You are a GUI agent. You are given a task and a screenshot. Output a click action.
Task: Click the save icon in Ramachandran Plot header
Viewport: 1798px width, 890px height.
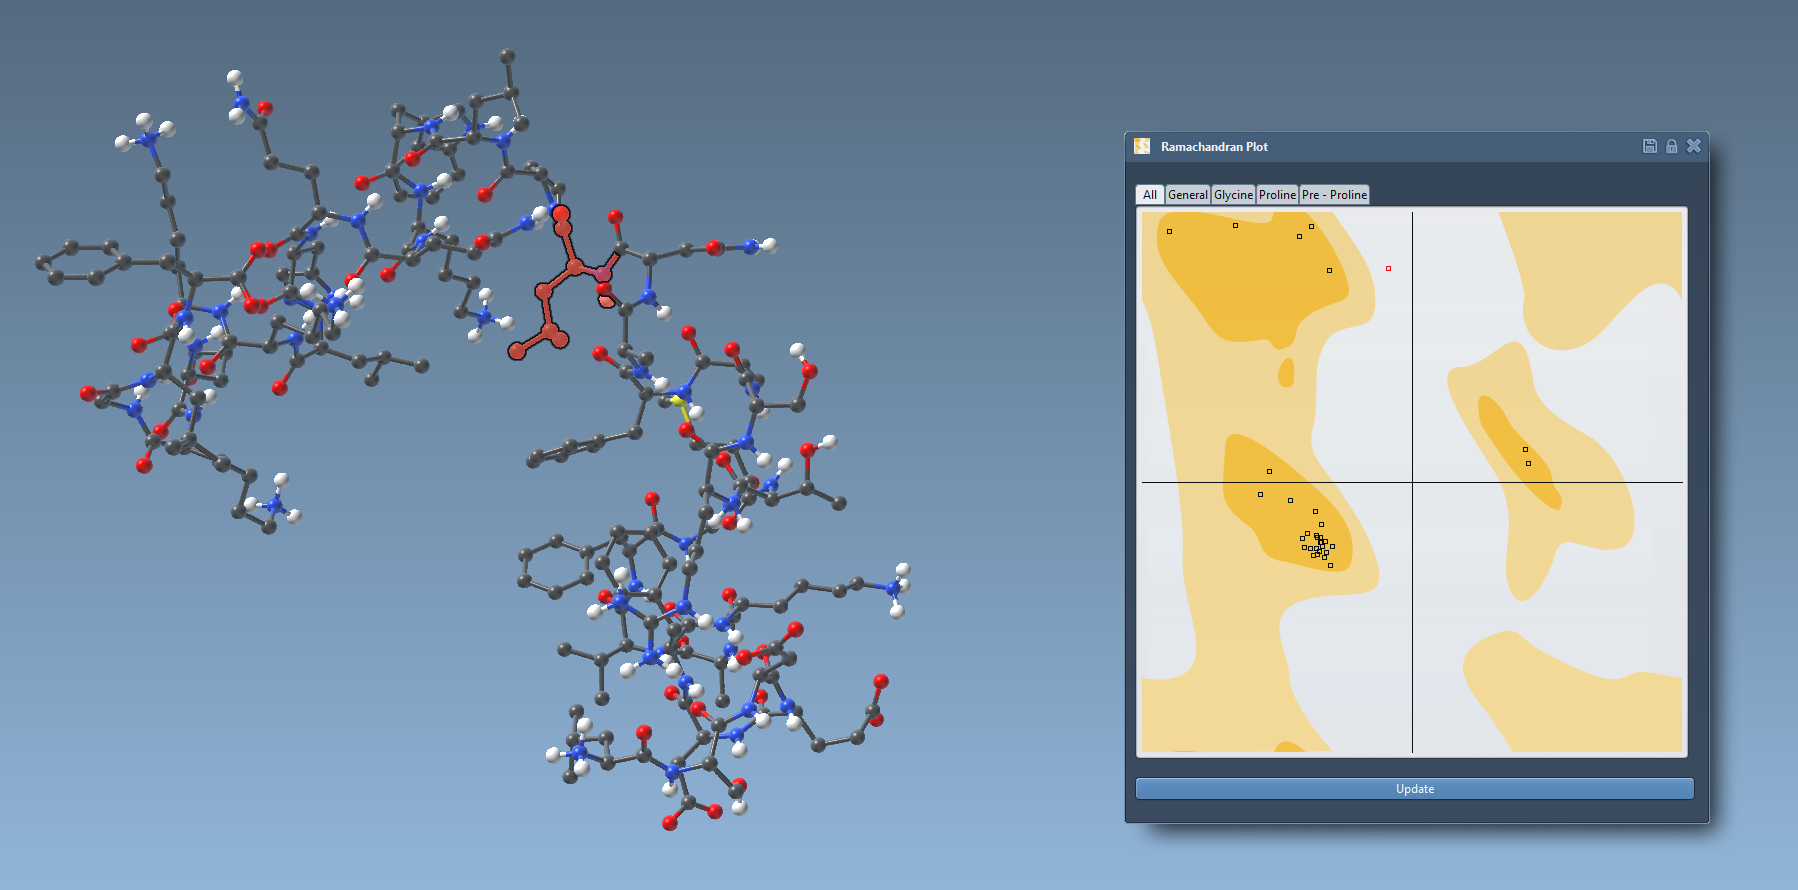[1649, 146]
